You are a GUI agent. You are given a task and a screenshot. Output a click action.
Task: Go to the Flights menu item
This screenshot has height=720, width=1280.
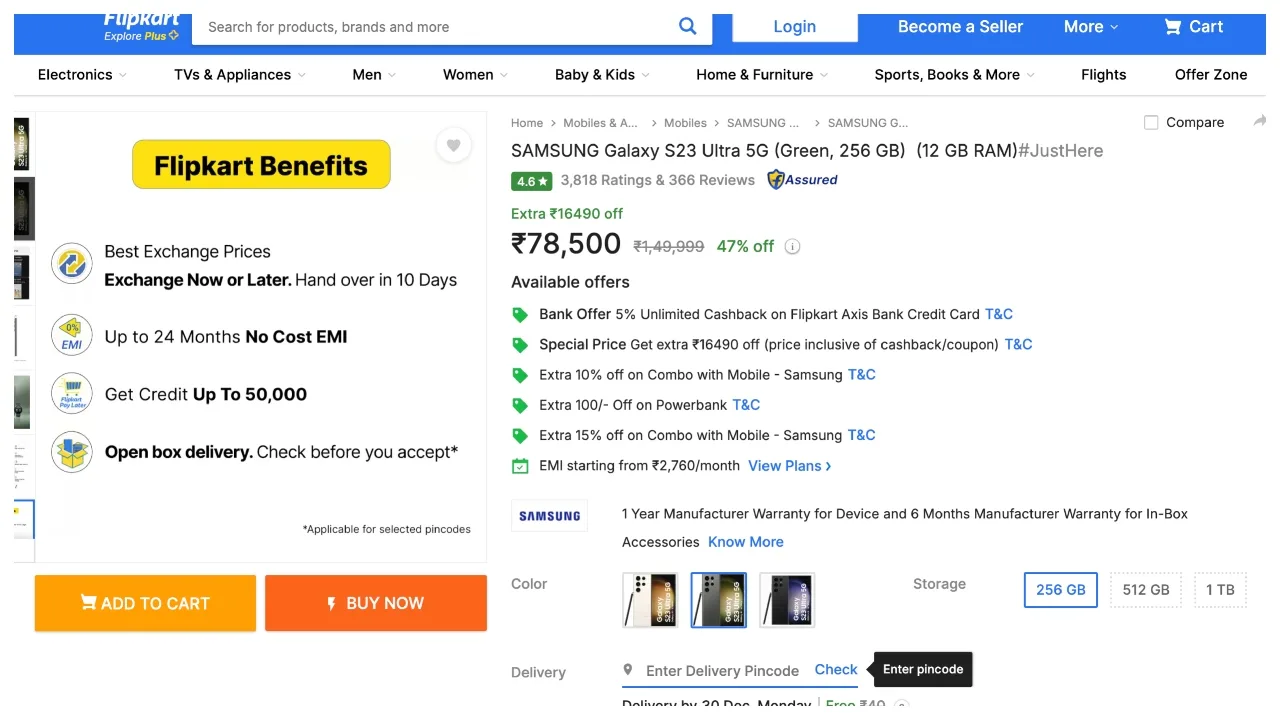pos(1103,75)
